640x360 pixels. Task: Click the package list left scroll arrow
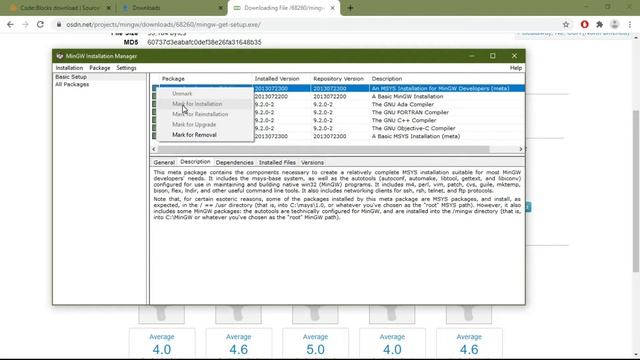tap(154, 149)
